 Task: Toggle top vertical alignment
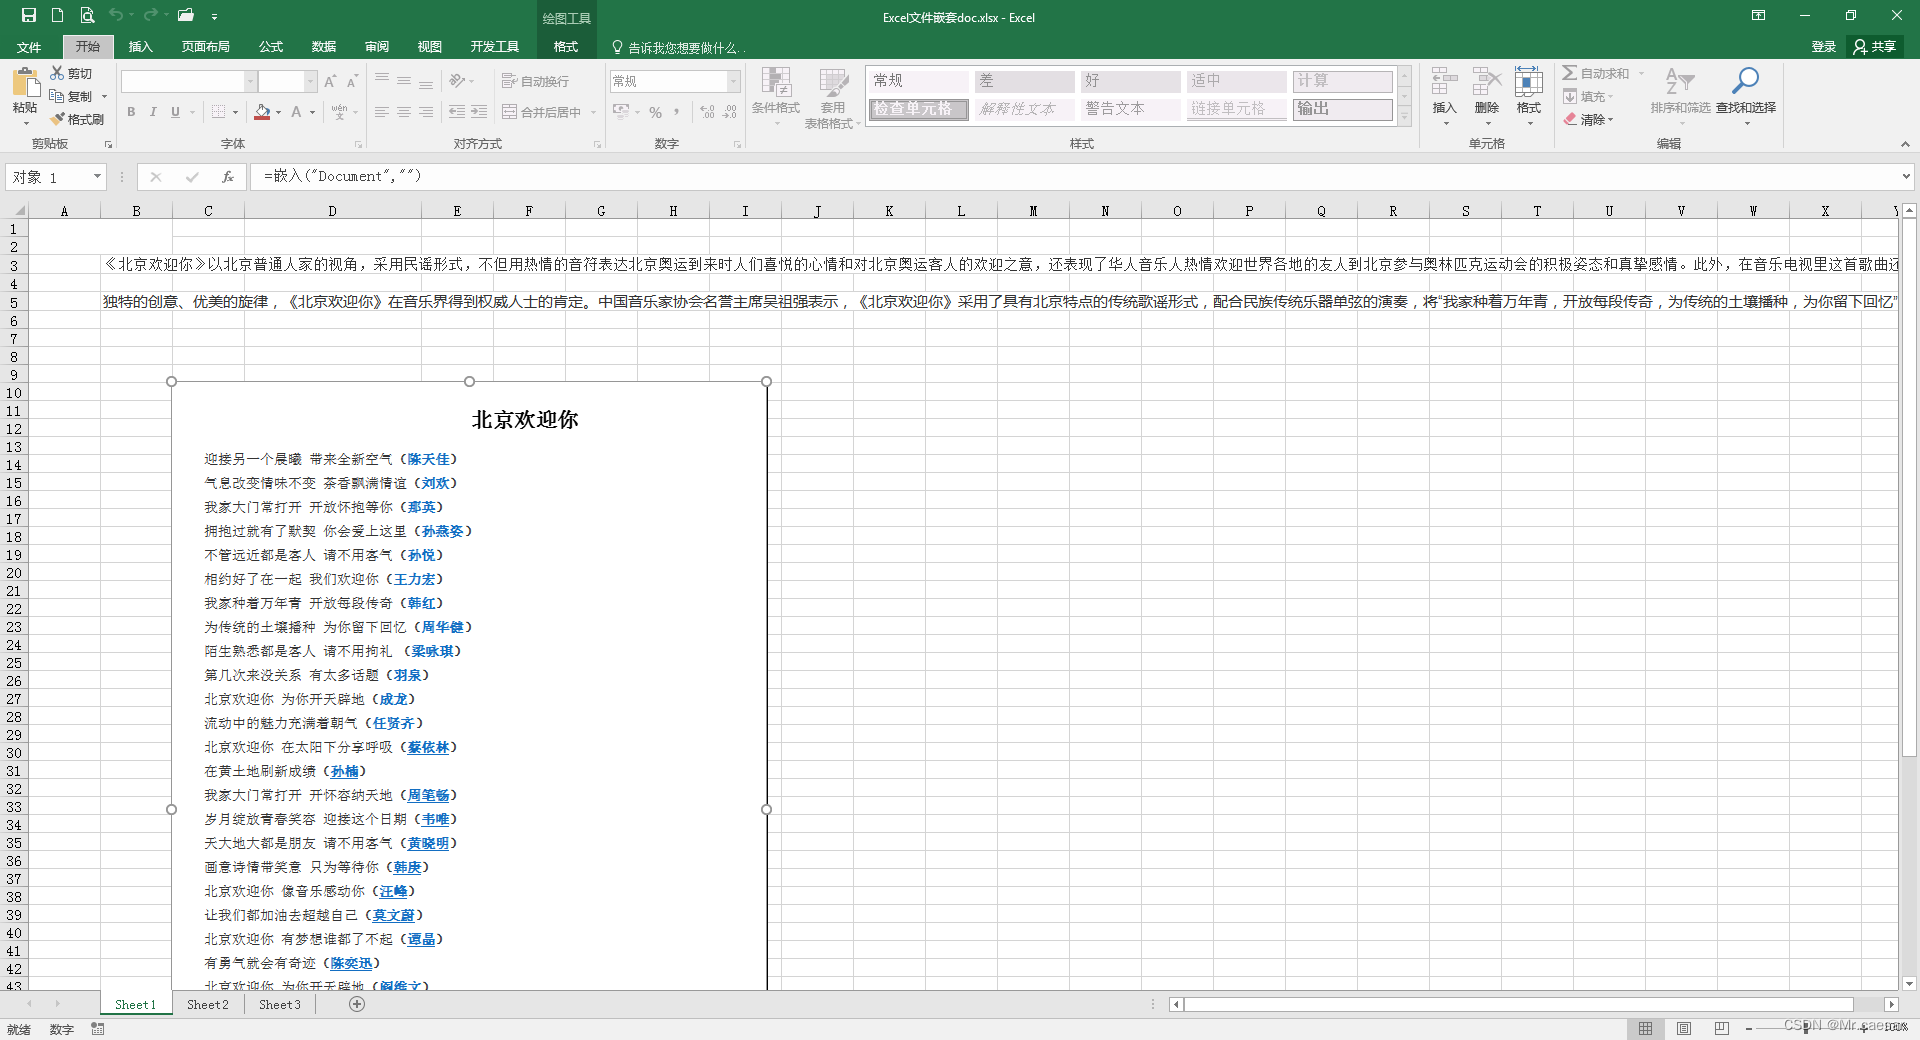[381, 81]
